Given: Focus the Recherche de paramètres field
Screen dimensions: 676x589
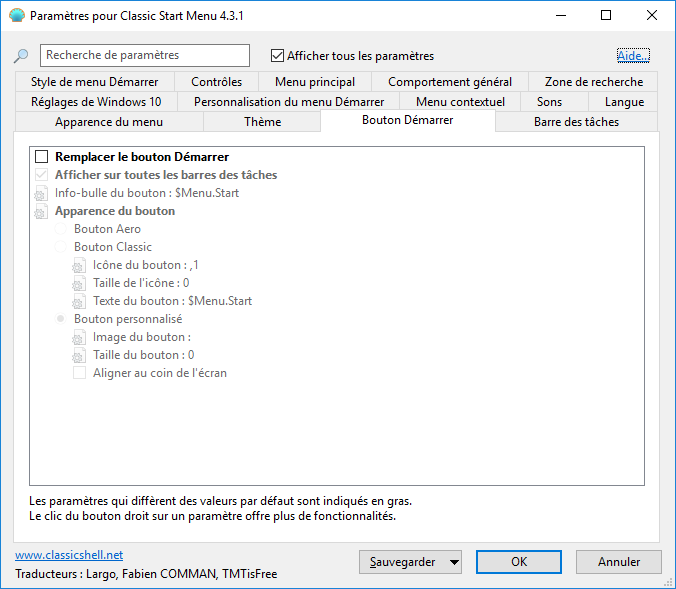Looking at the screenshot, I should [x=145, y=56].
